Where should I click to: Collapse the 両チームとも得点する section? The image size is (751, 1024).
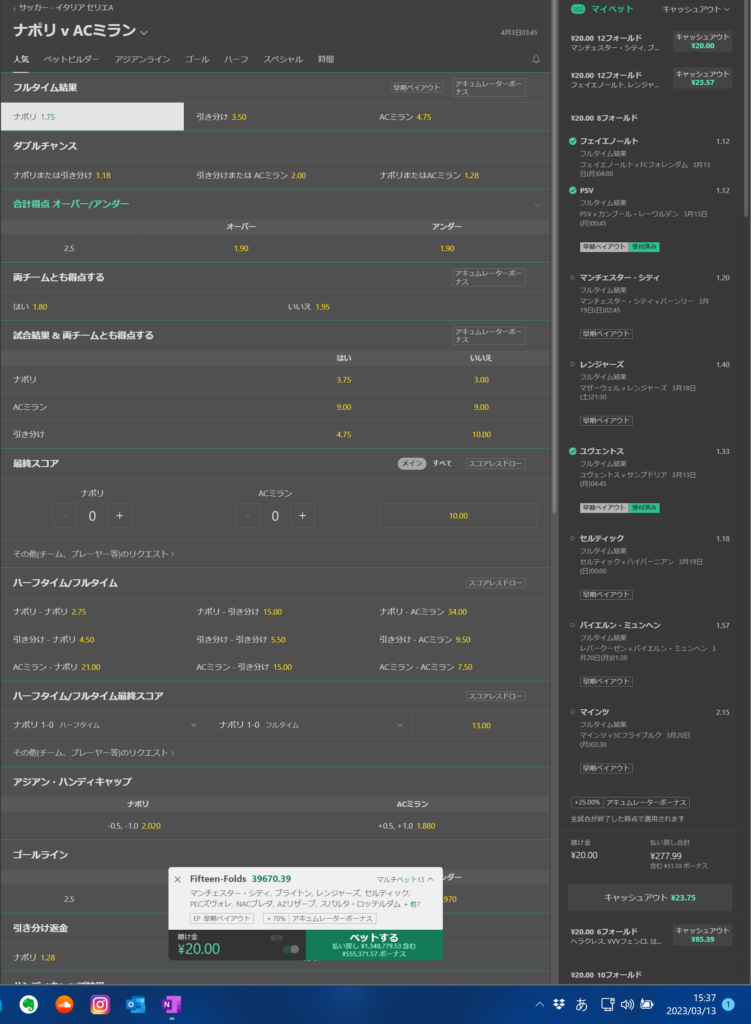[x=537, y=278]
